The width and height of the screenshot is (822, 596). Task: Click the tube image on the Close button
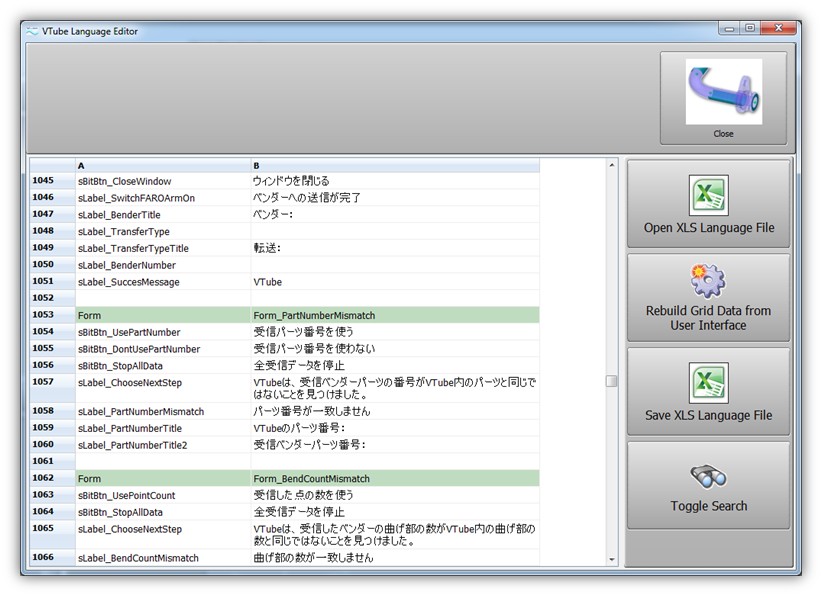[723, 91]
